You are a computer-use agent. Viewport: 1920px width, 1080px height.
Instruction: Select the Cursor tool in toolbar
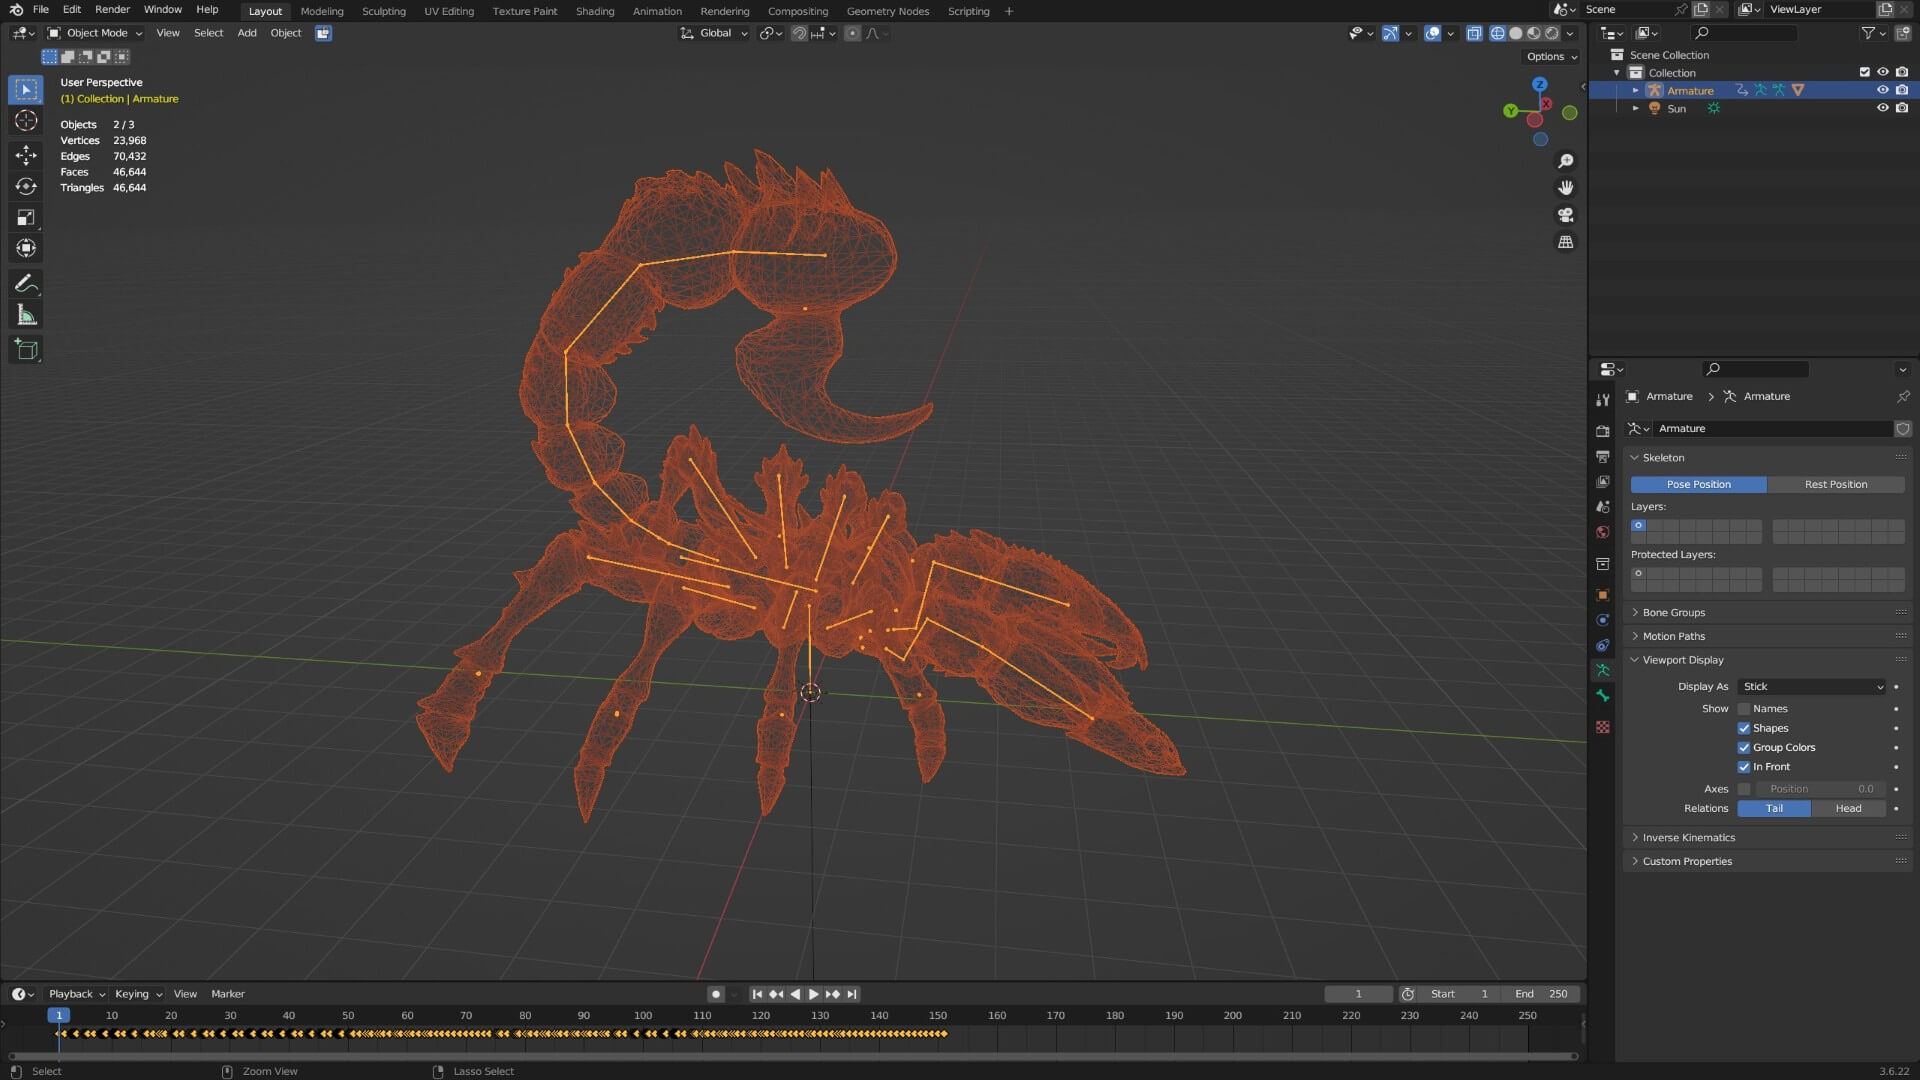click(26, 121)
